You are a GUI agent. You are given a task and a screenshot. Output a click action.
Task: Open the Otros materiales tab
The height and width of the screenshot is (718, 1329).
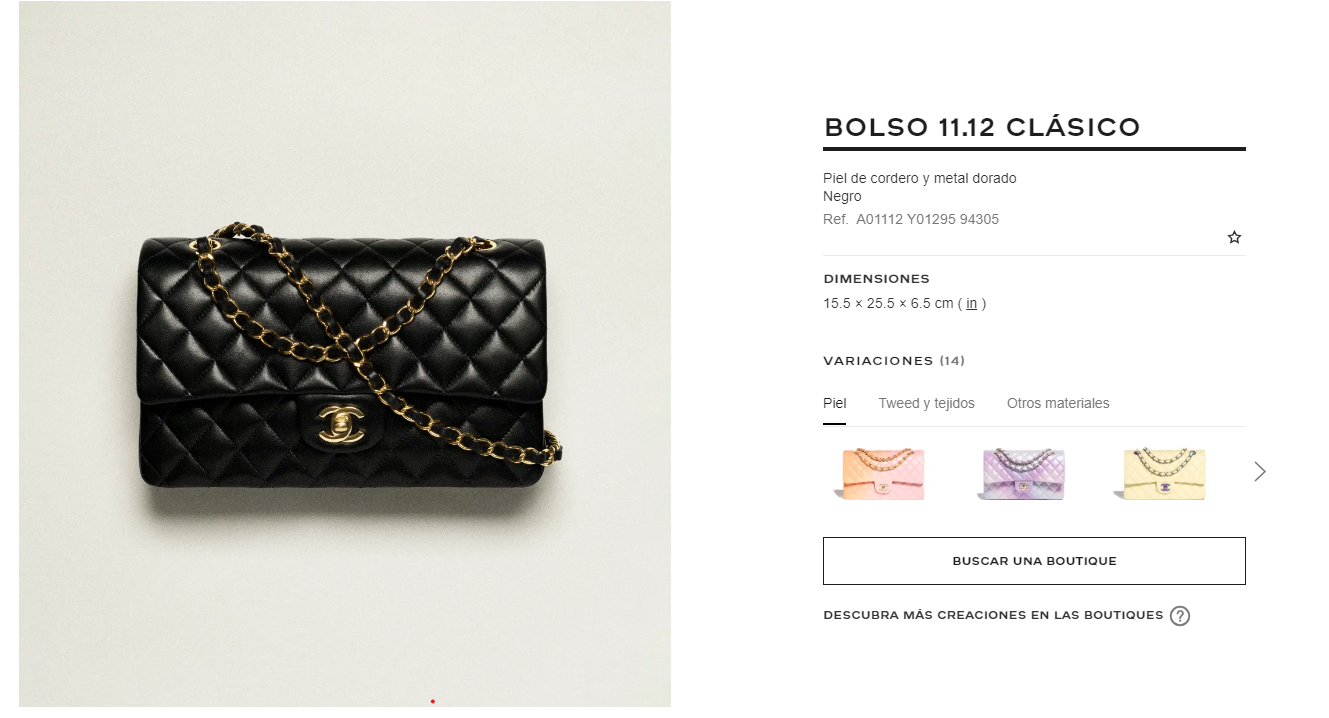(x=1058, y=403)
